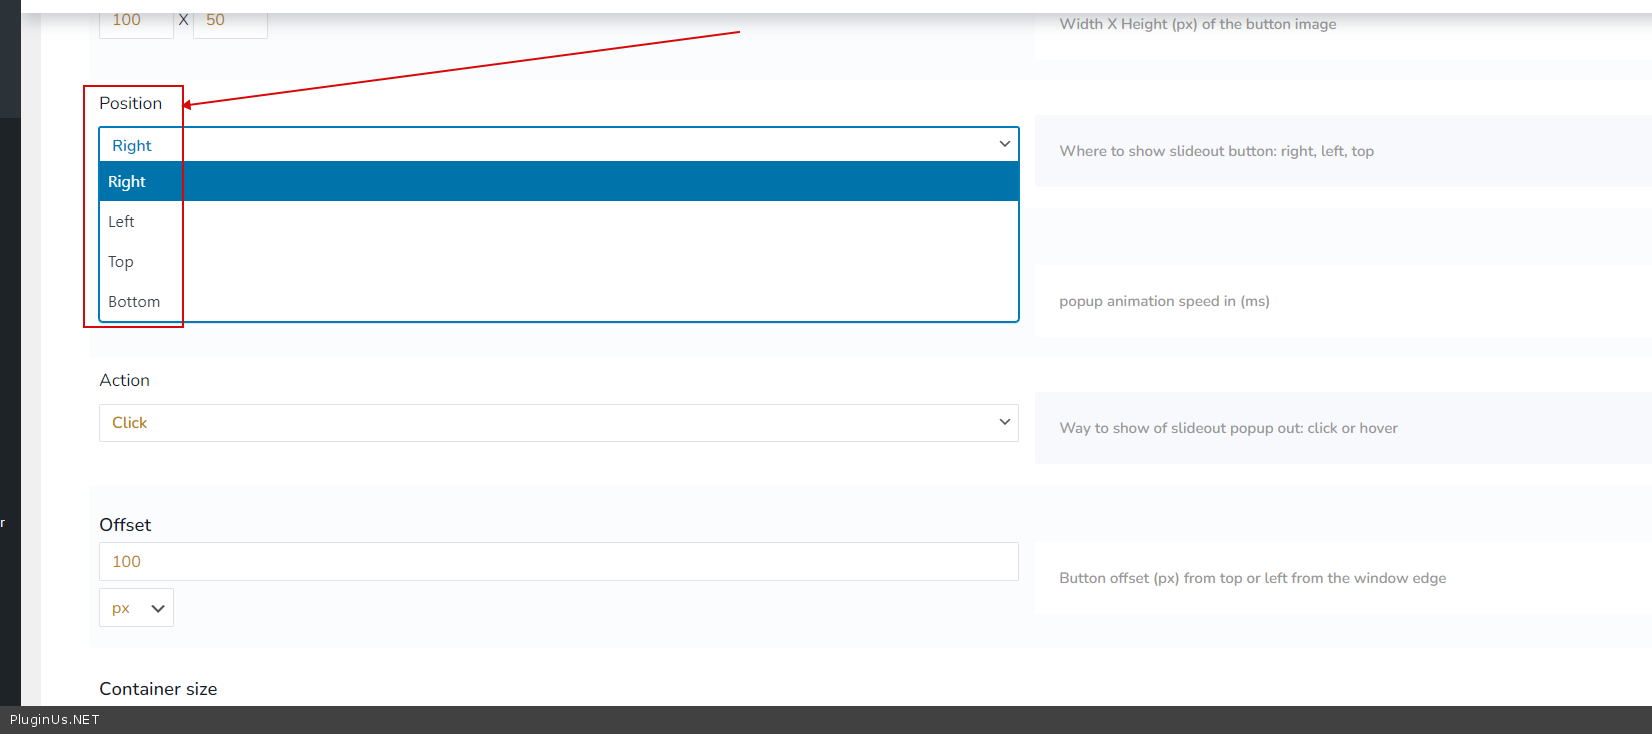Viewport: 1652px width, 734px height.
Task: Open the Action dropdown showing Click
Action: tap(557, 423)
